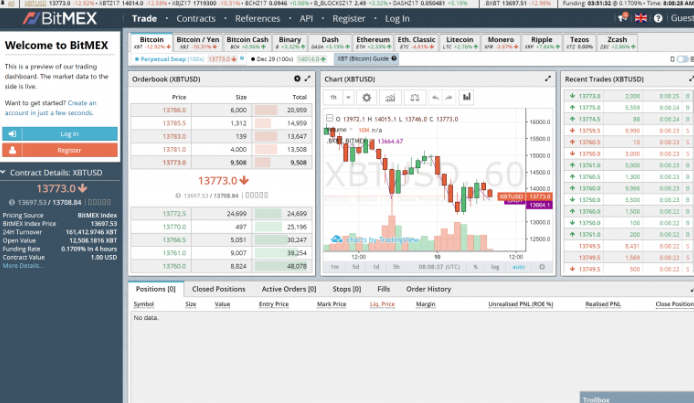694x403 pixels.
Task: Open the 1h interval dropdown arrow
Action: tap(348, 97)
